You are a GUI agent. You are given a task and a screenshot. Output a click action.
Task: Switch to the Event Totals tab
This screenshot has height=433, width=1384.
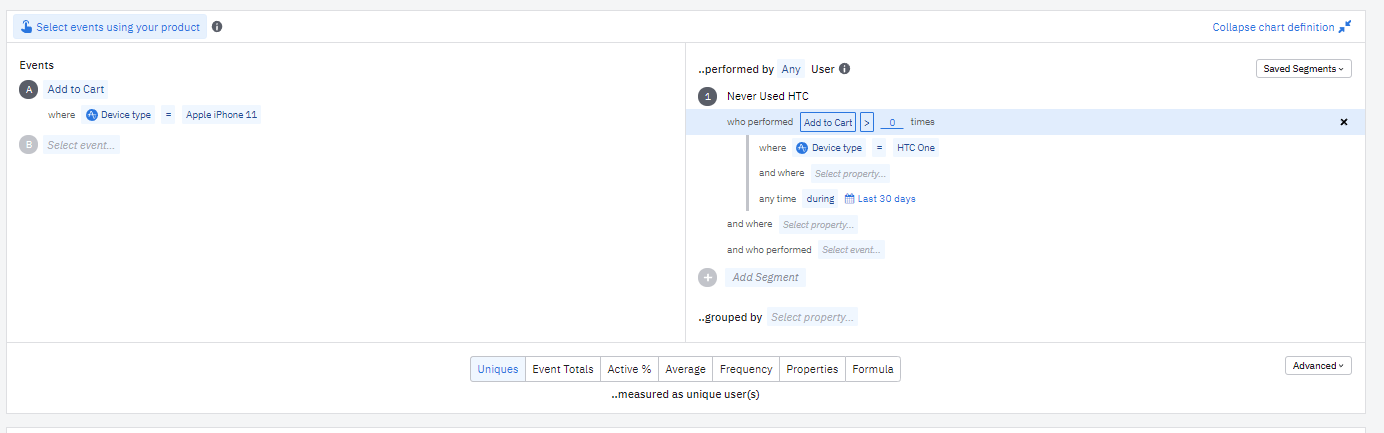[x=563, y=369]
